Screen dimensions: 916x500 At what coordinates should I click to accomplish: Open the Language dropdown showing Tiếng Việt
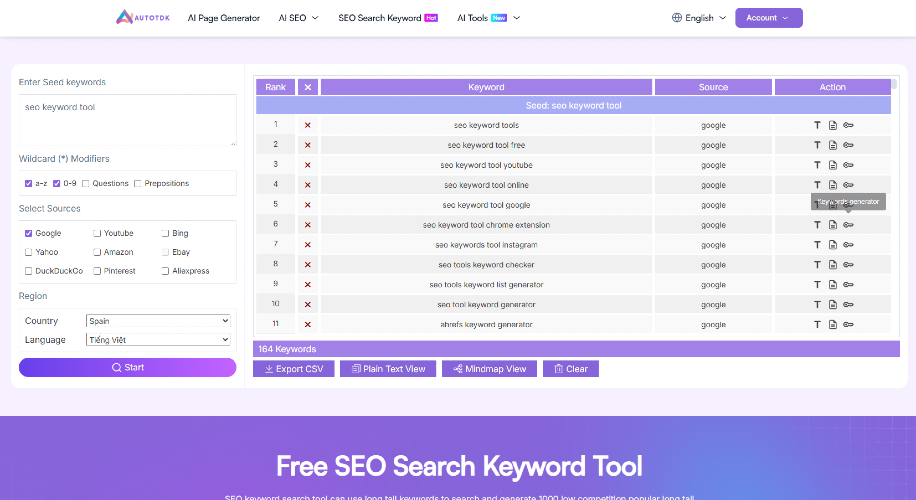[158, 339]
